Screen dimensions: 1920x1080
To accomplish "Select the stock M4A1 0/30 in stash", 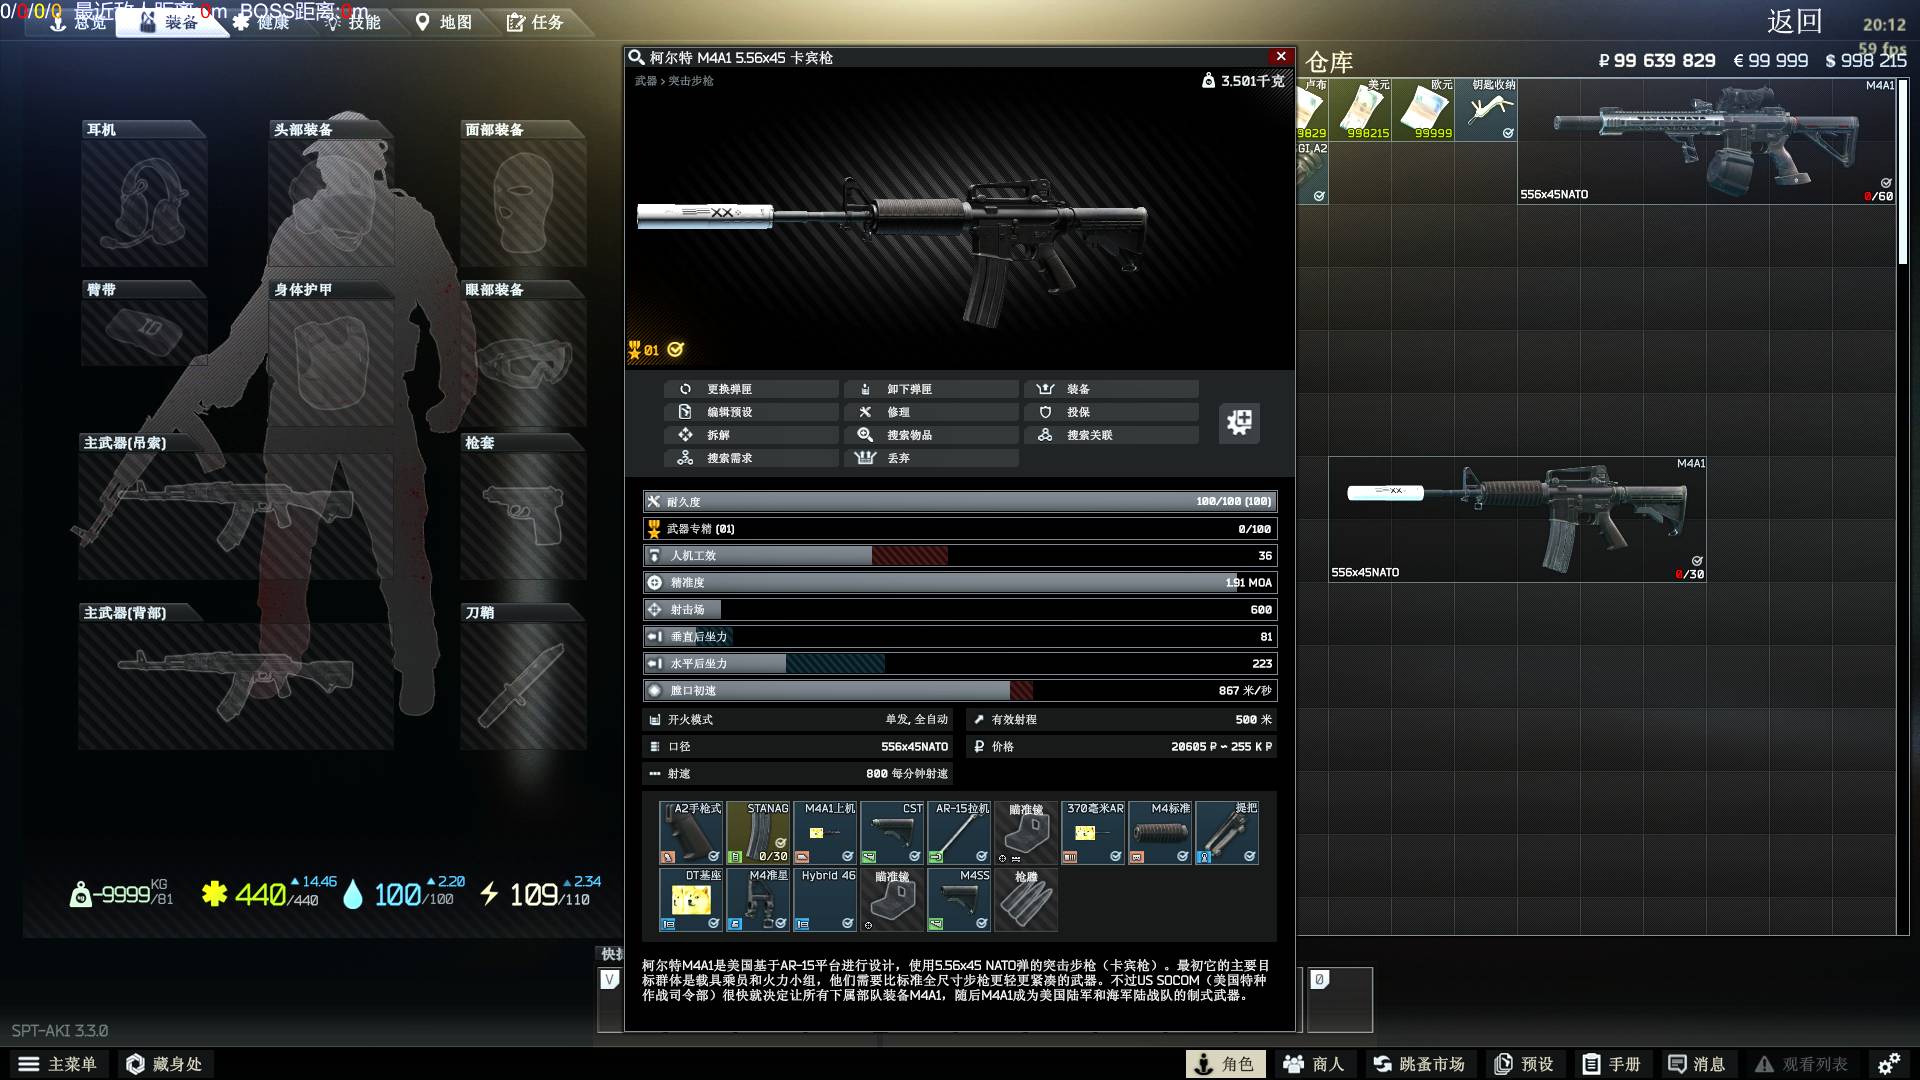I will point(1517,519).
